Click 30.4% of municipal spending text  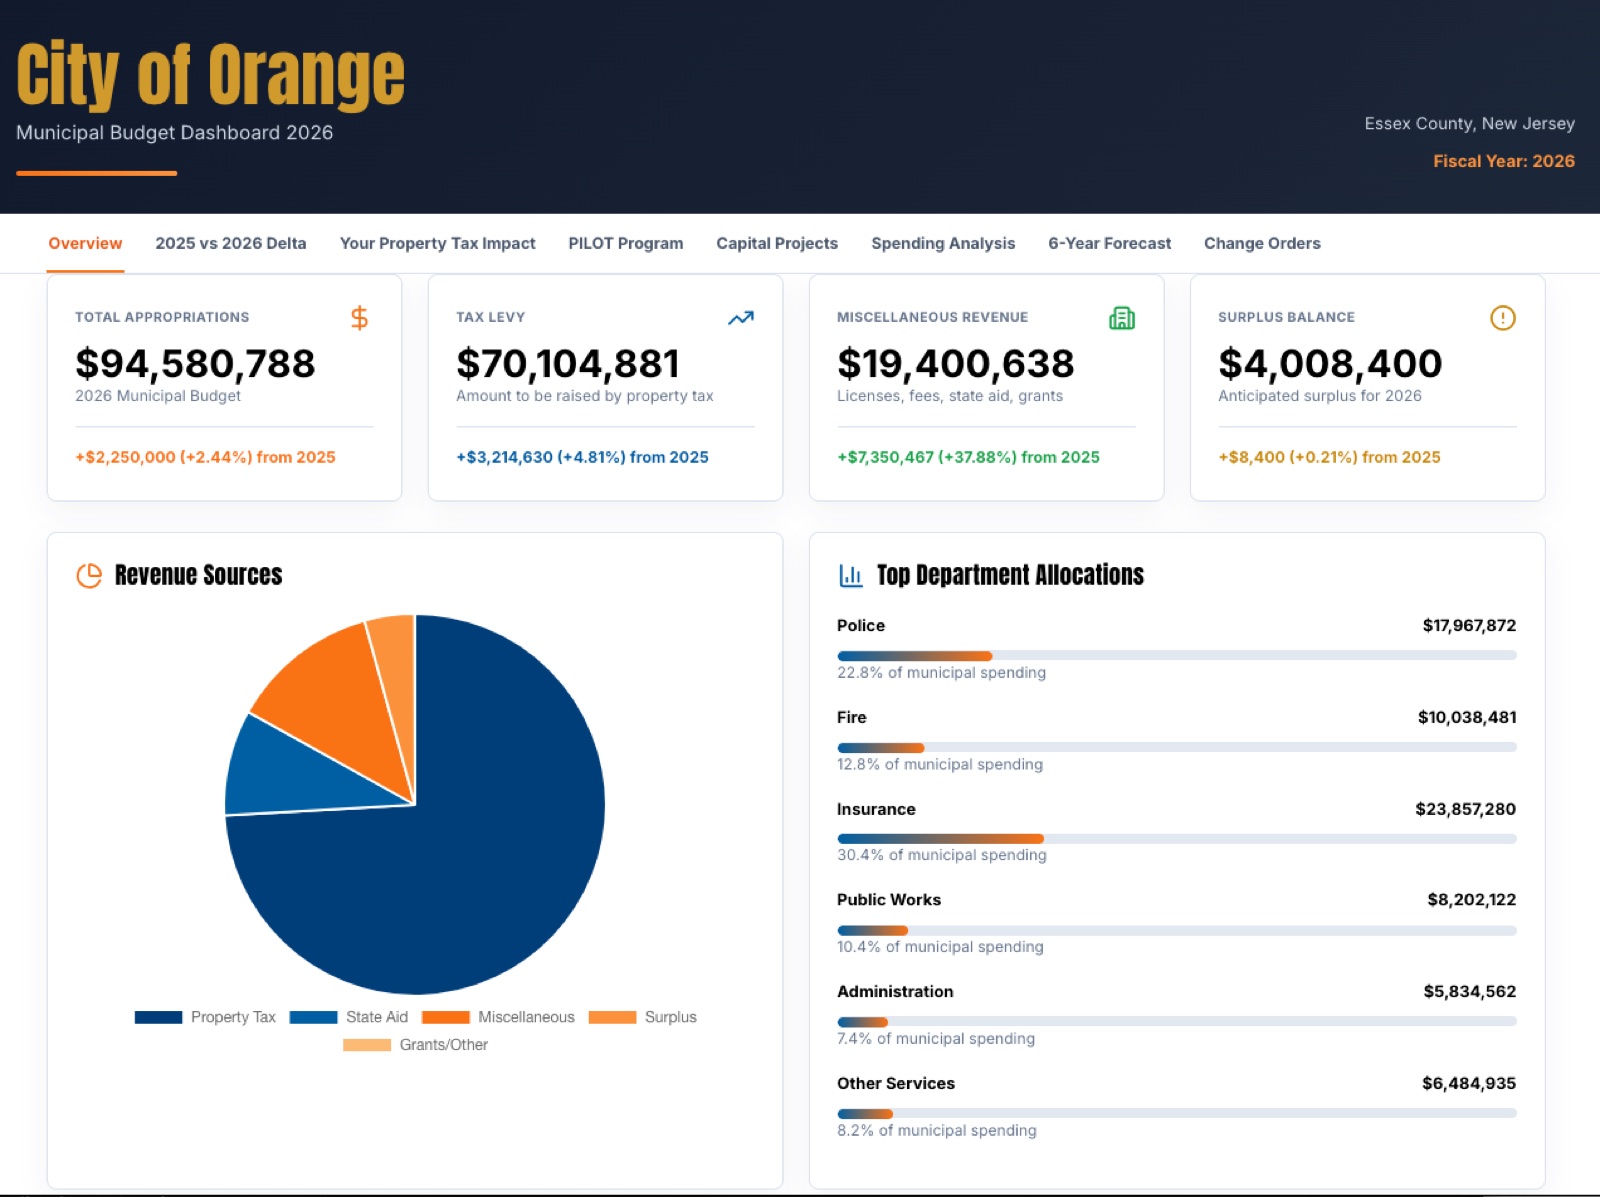point(942,855)
